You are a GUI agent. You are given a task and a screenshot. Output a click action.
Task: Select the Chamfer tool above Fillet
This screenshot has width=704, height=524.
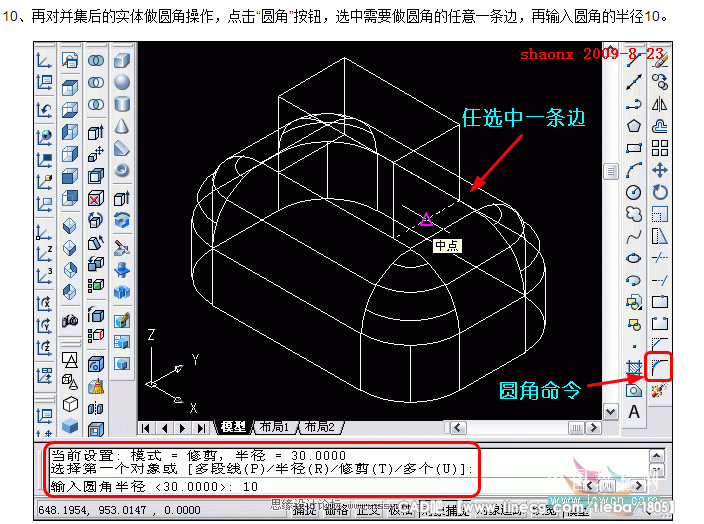click(x=659, y=345)
